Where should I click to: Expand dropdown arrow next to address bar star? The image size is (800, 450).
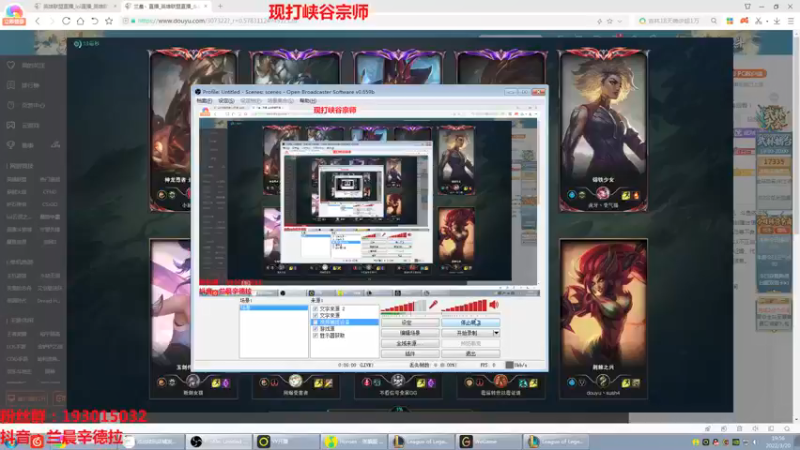tap(620, 21)
